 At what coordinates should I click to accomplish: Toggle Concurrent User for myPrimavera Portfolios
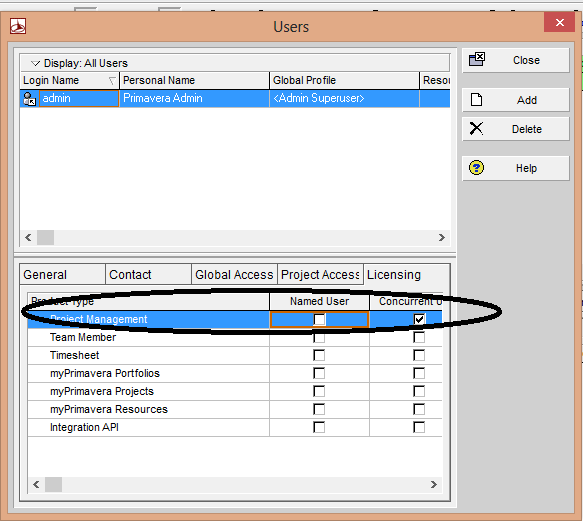pos(419,373)
